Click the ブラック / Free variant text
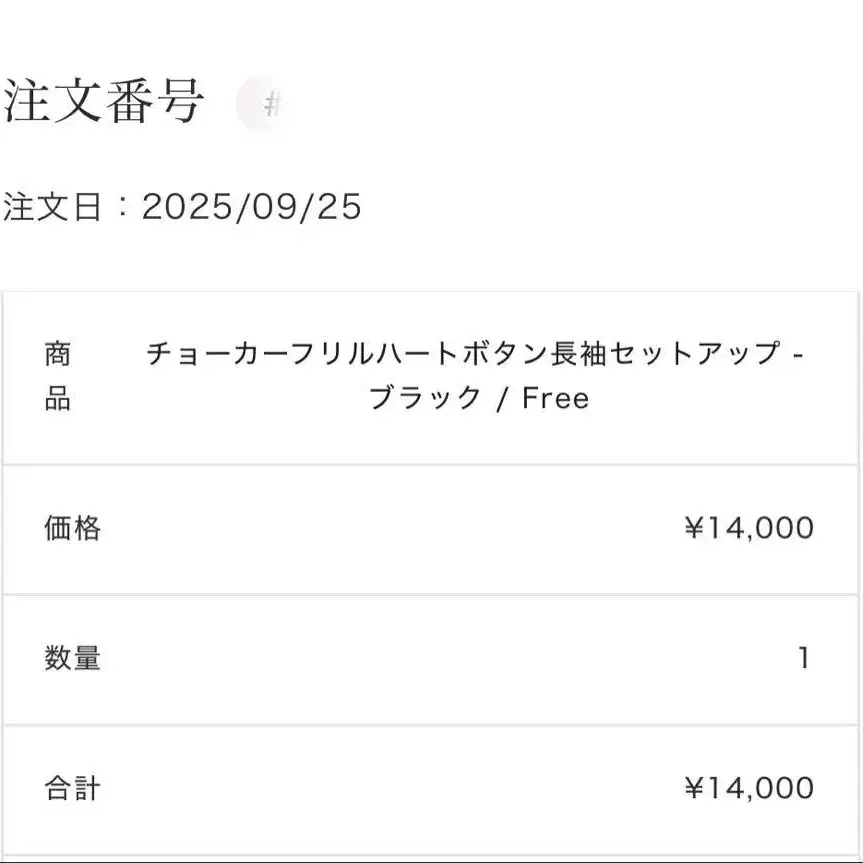The height and width of the screenshot is (863, 863). 478,398
